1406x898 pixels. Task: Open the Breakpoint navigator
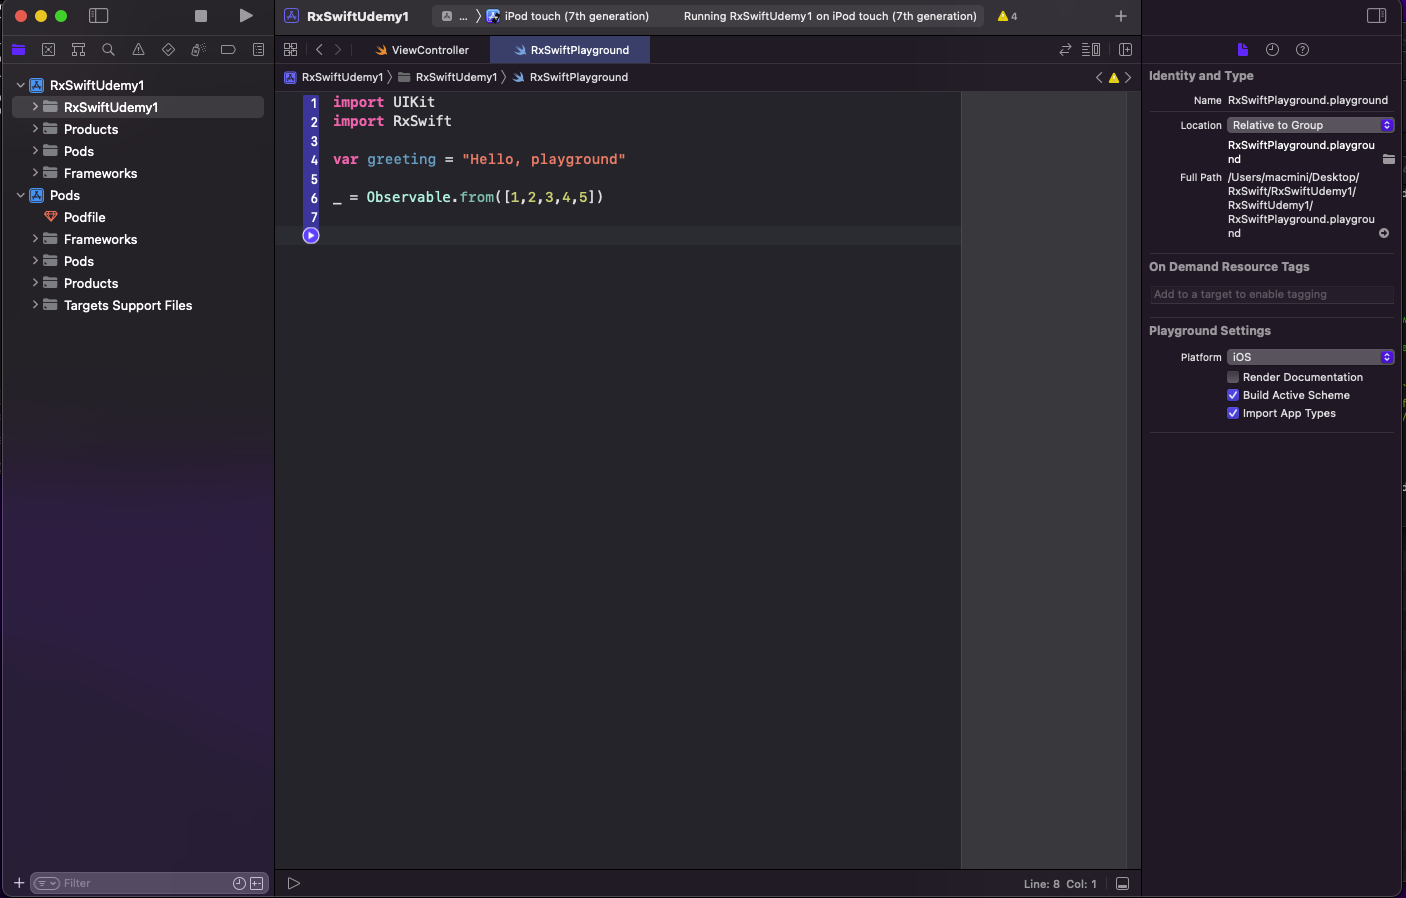click(228, 49)
